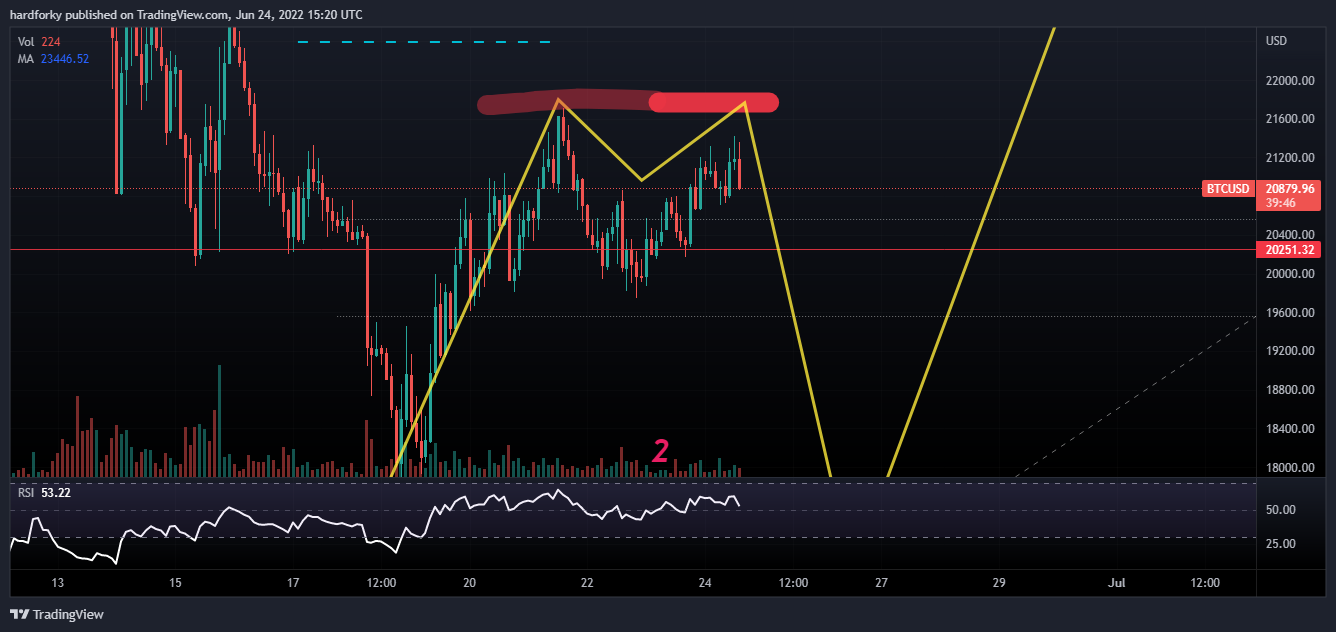Viewport: 1336px width, 632px height.
Task: Click the 17 date label on the time axis
Action: click(293, 583)
